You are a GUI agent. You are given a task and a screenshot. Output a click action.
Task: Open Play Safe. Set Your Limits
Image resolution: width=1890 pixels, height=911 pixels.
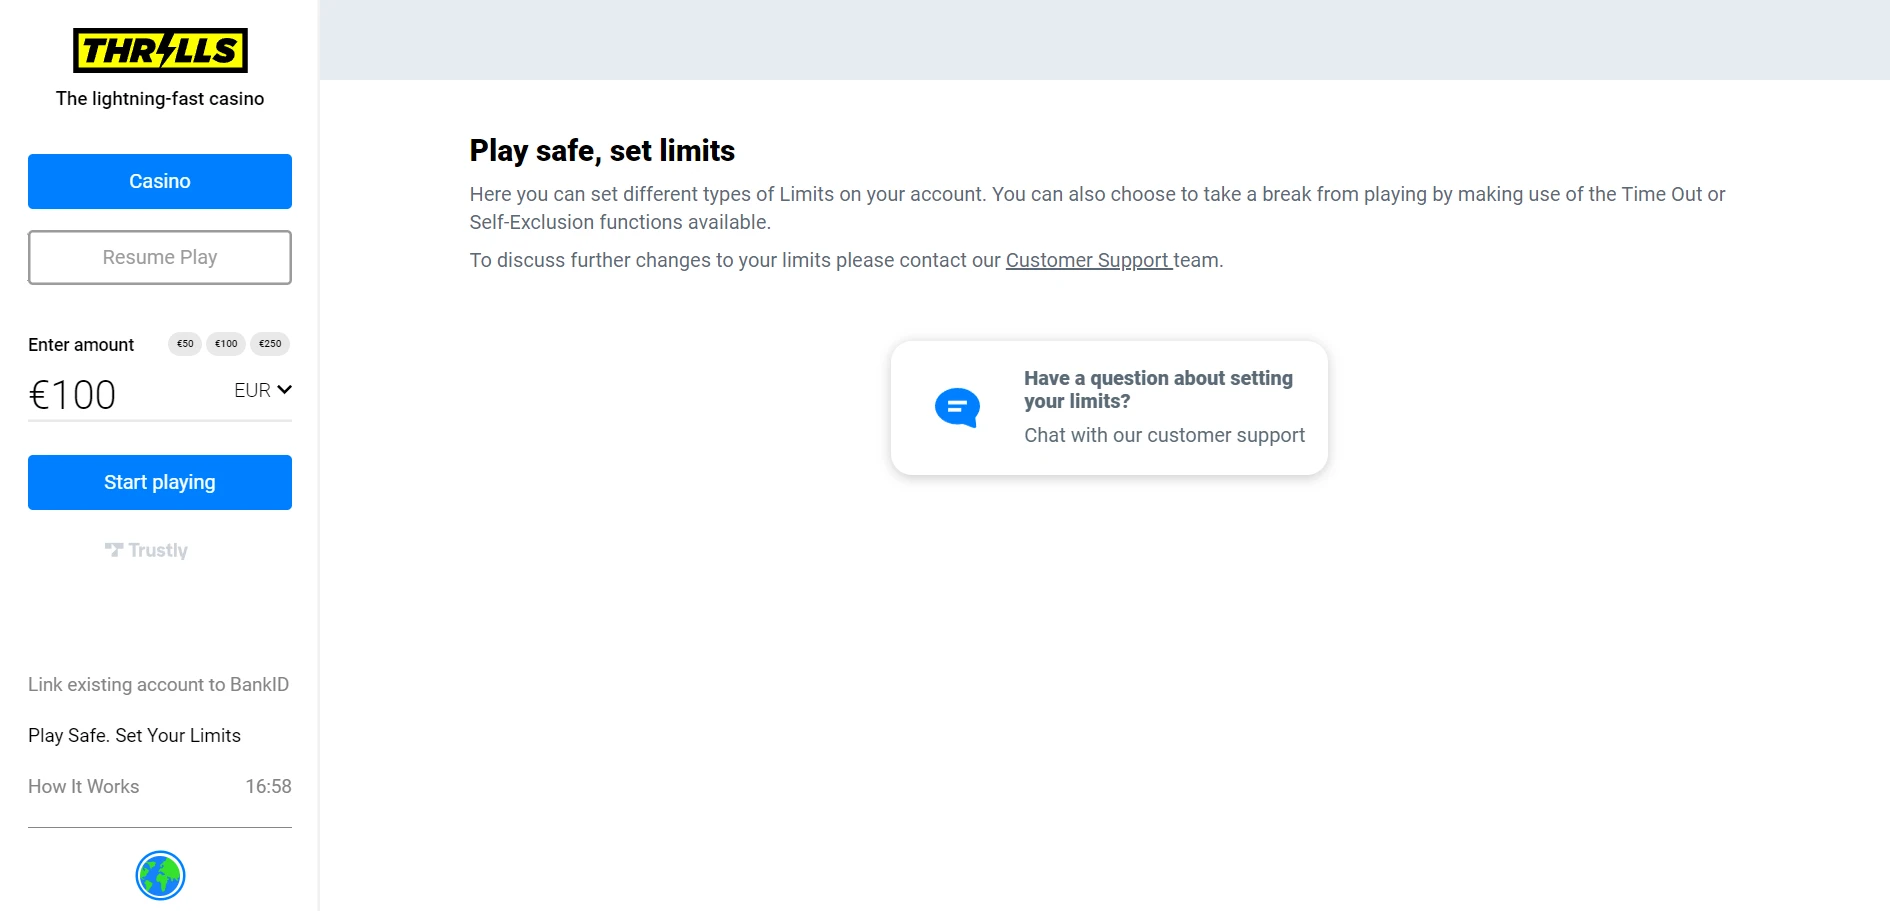click(x=134, y=736)
